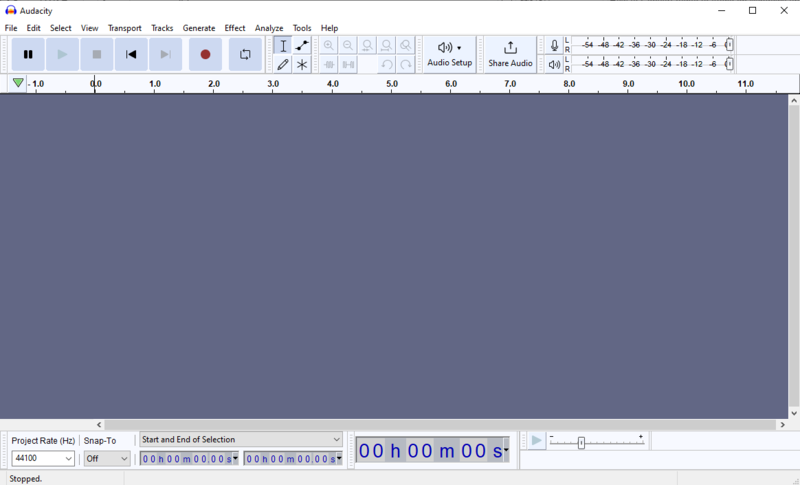Click the Stop button

point(96,54)
